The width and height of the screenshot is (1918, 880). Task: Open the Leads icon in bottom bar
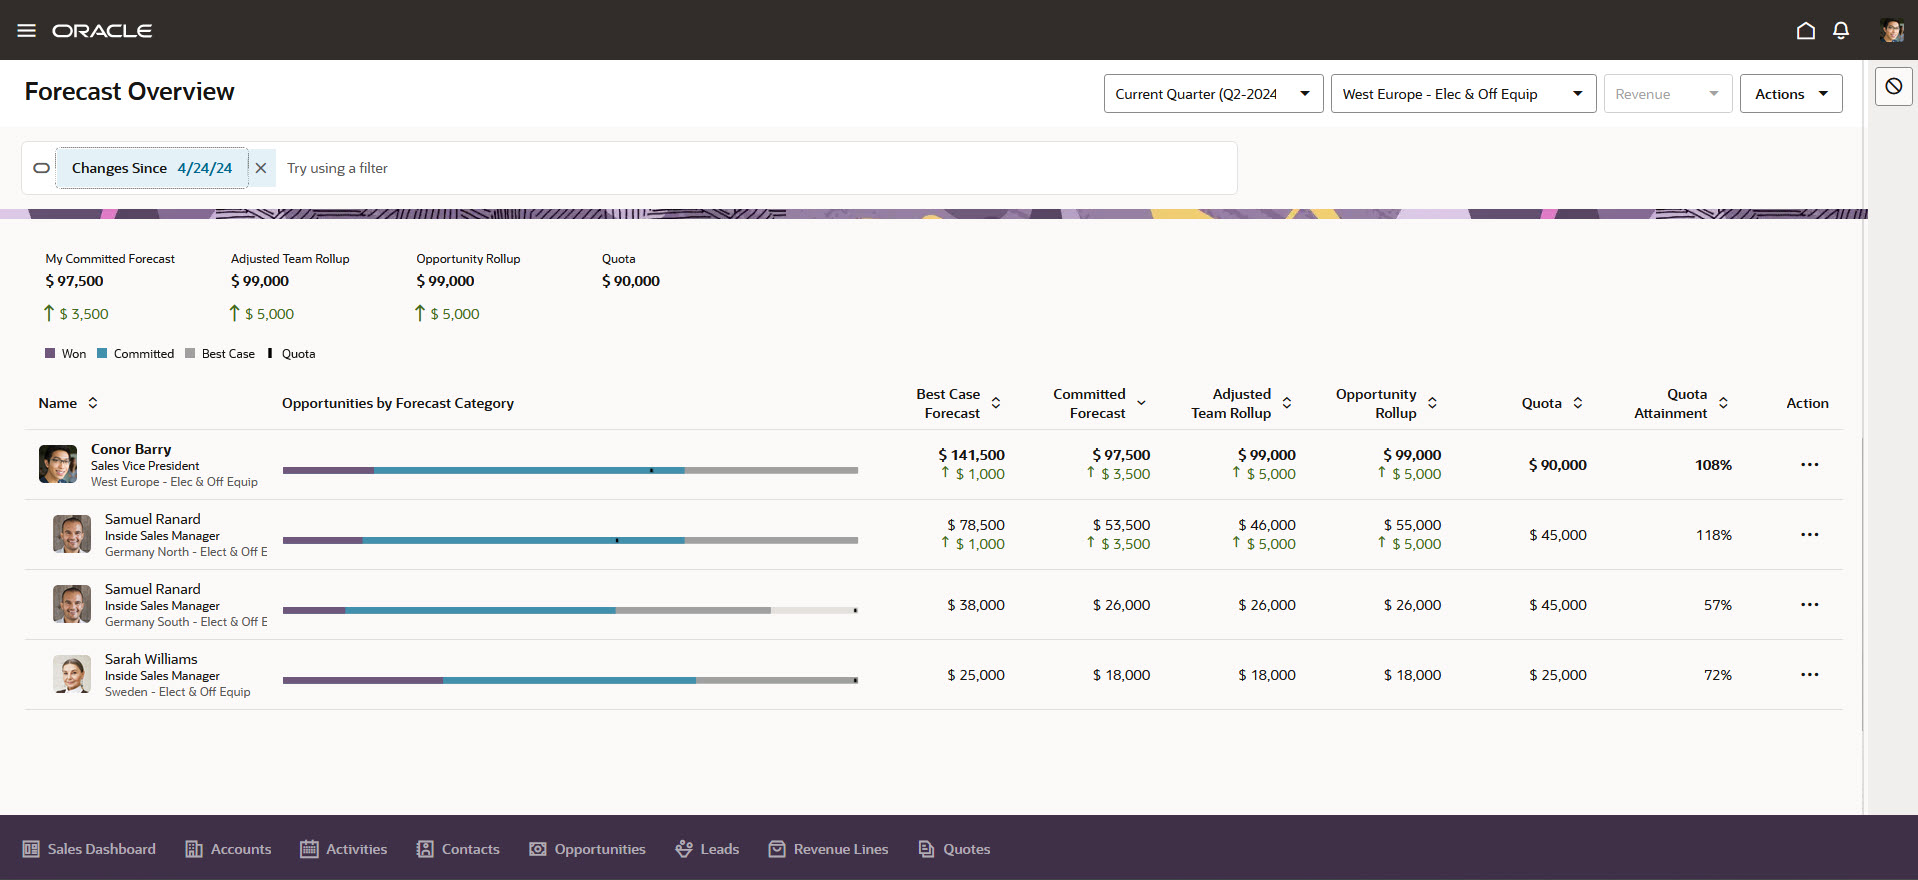[684, 849]
